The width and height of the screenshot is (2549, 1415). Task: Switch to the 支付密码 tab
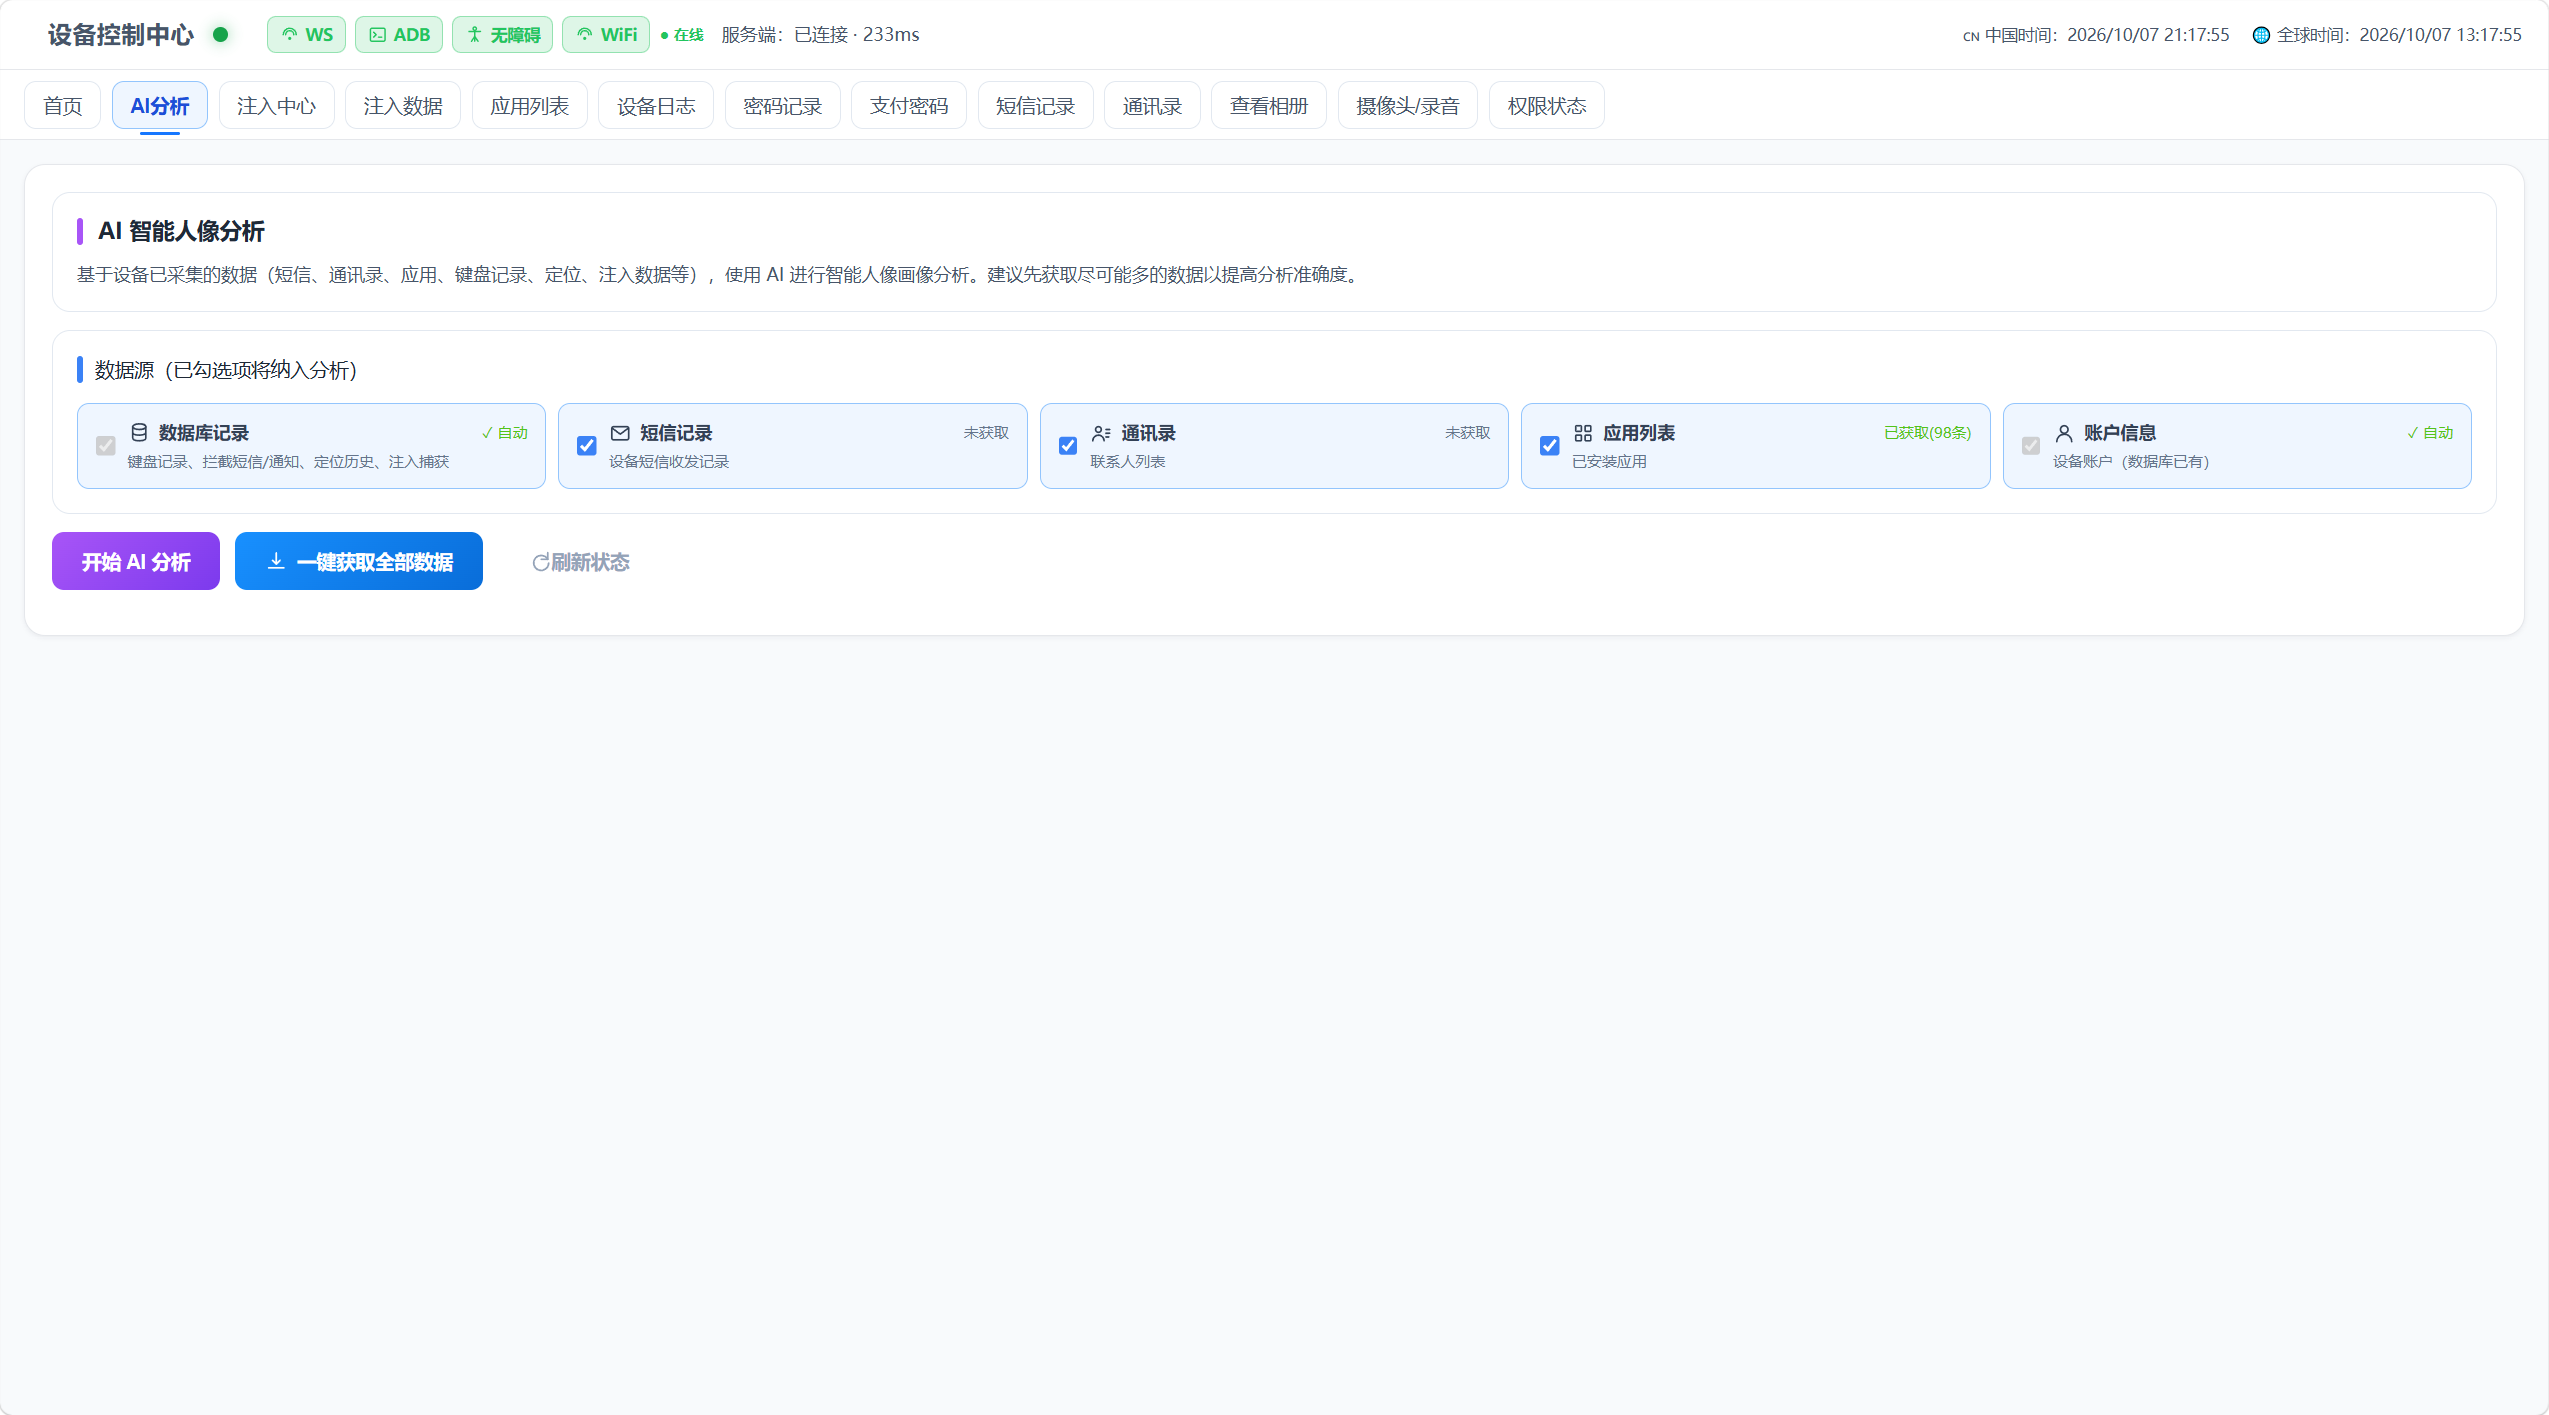click(909, 106)
